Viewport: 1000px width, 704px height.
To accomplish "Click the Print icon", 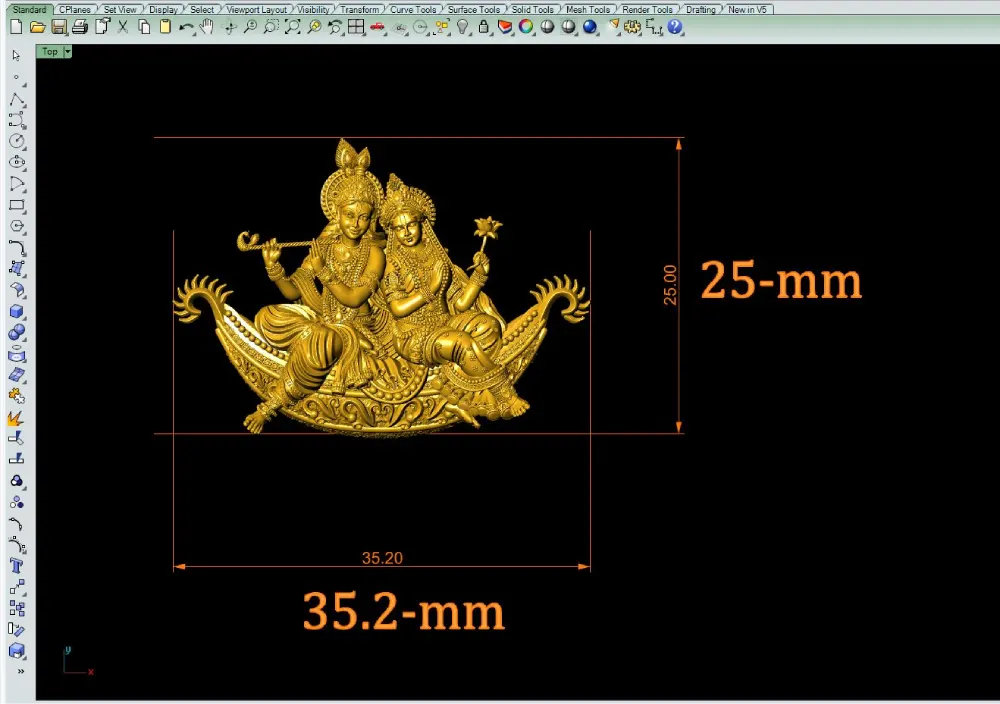I will [x=80, y=27].
